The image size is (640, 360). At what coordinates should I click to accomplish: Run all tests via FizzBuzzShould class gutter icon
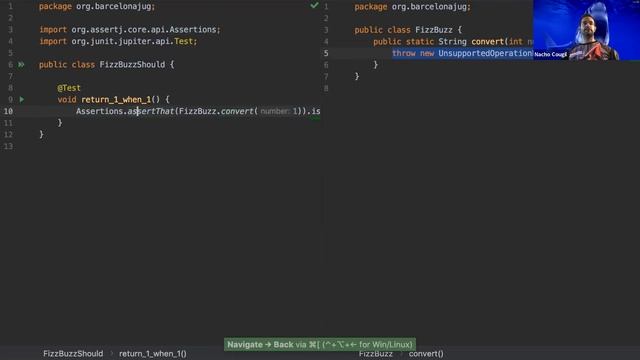21,64
